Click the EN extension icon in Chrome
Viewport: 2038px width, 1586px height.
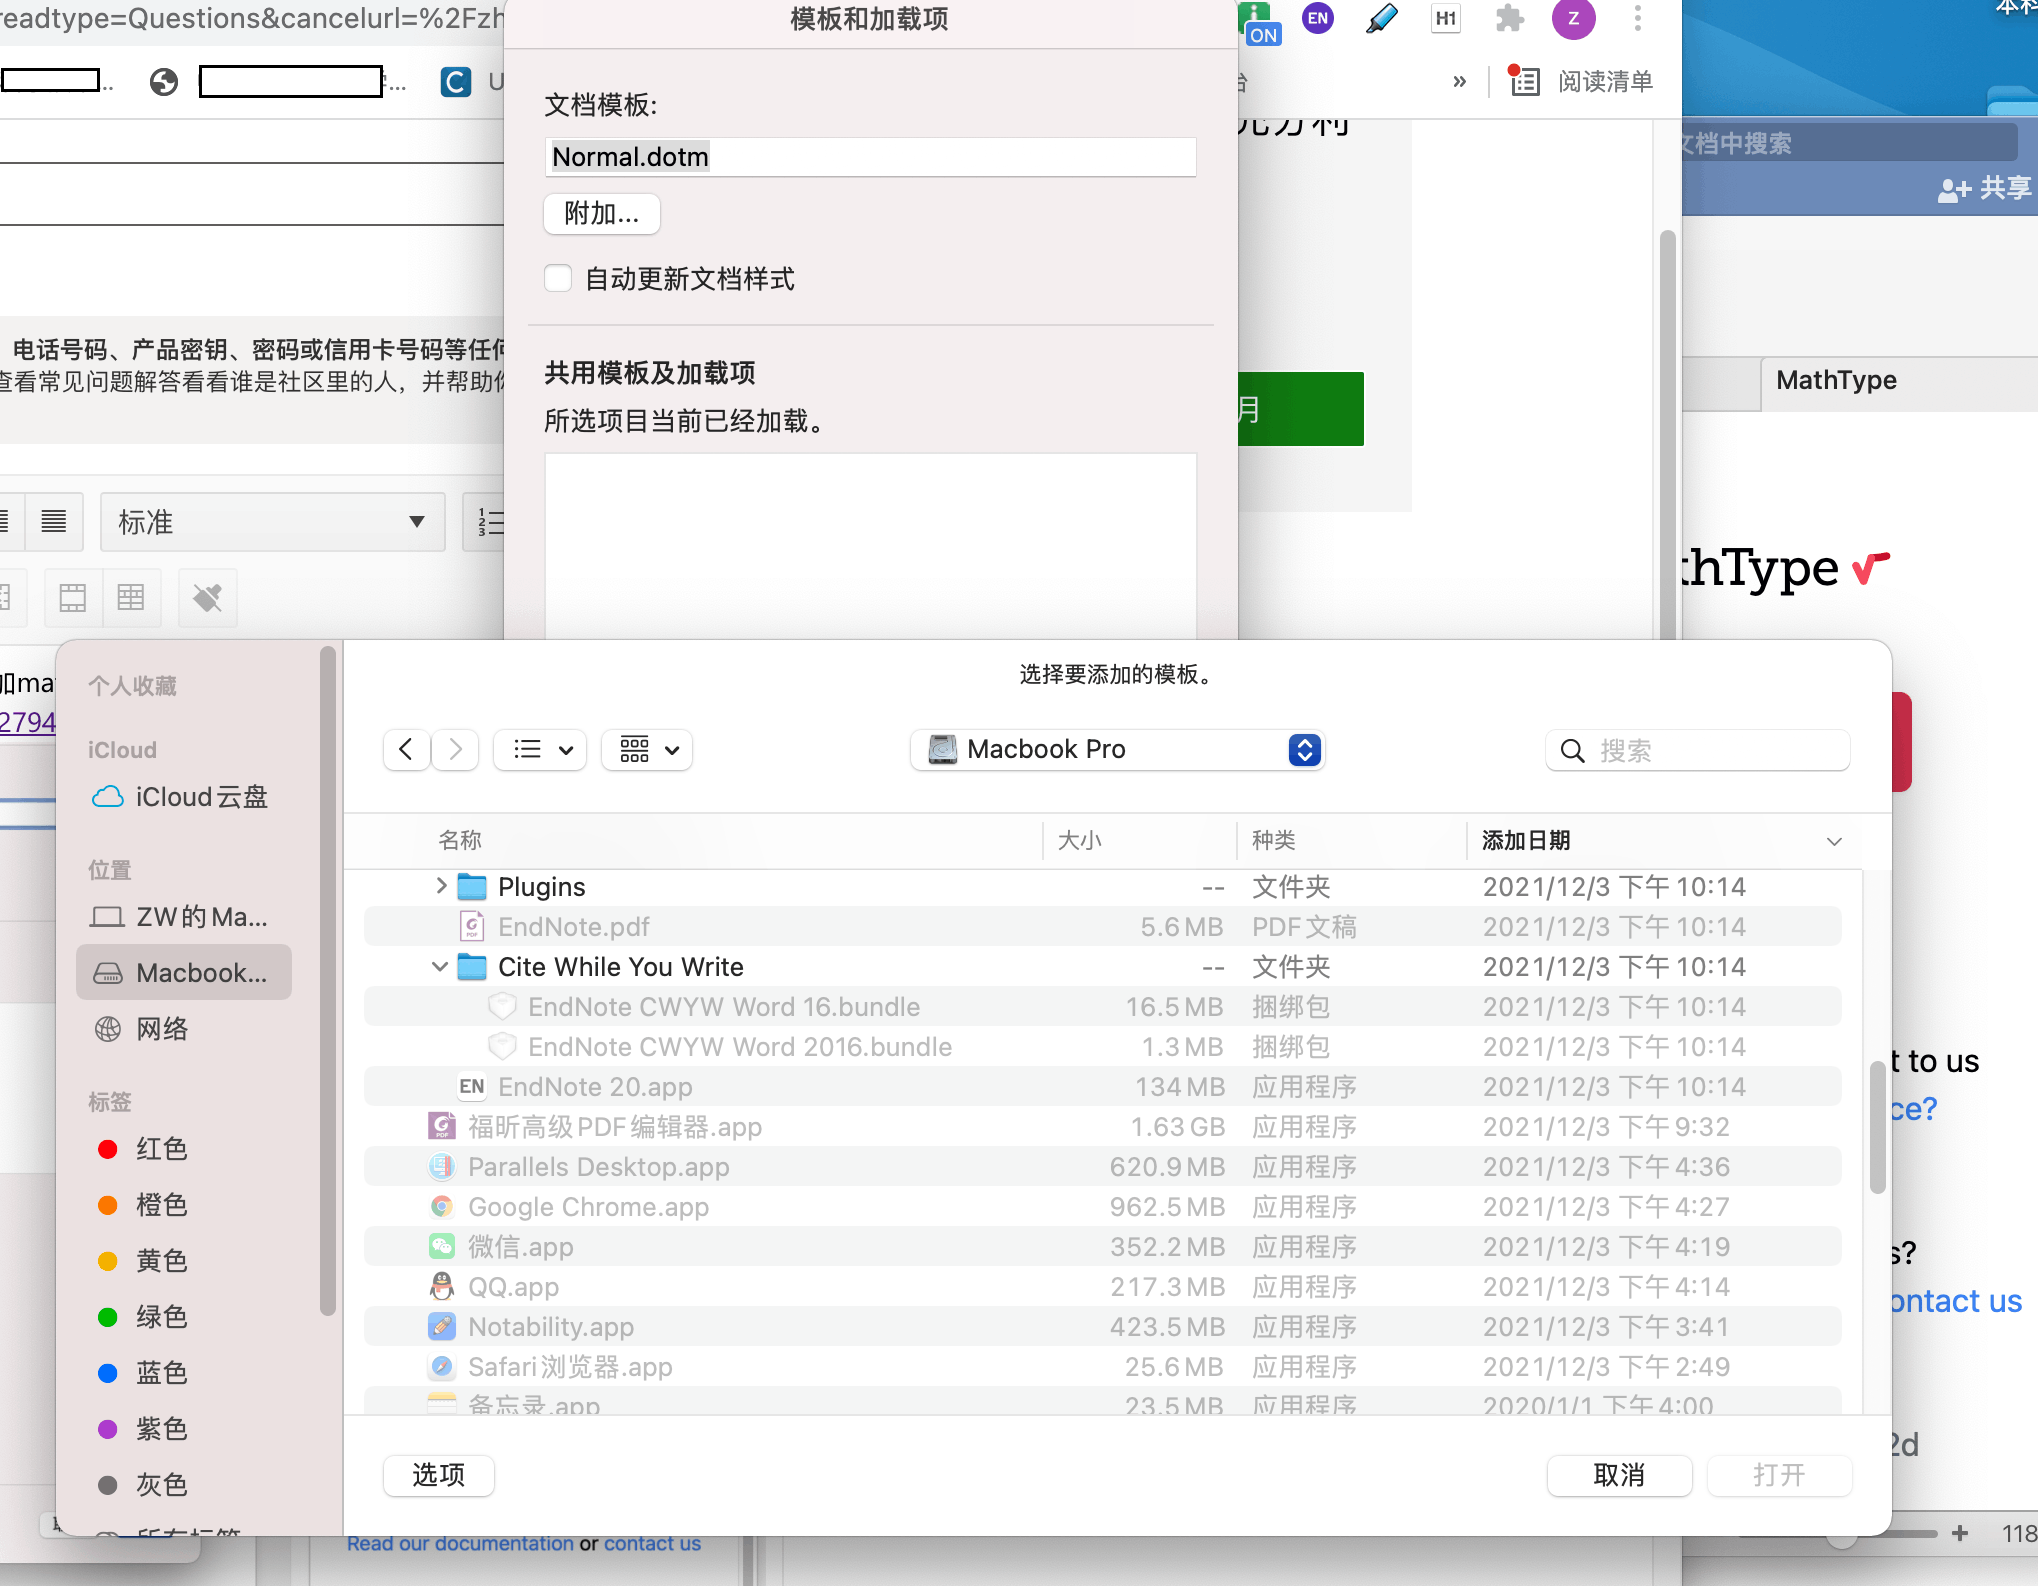coord(1318,18)
